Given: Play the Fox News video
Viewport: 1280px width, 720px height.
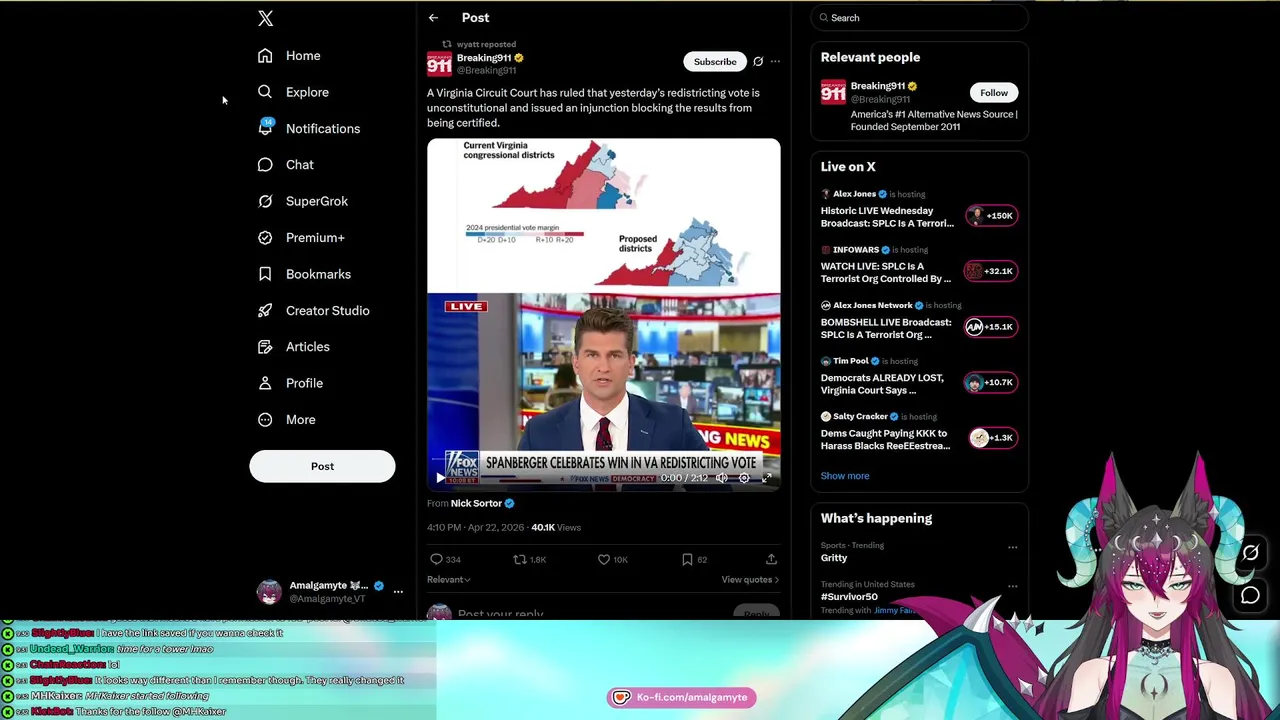Looking at the screenshot, I should (x=440, y=478).
